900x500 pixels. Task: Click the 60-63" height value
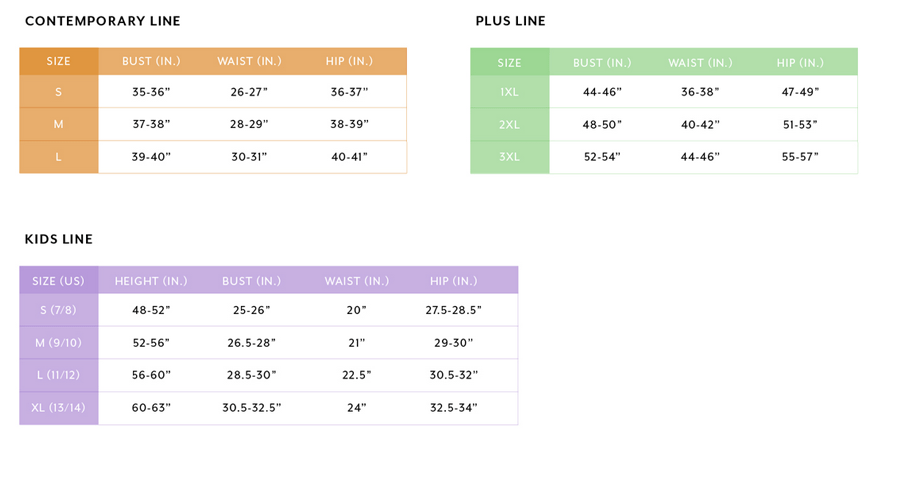[151, 408]
